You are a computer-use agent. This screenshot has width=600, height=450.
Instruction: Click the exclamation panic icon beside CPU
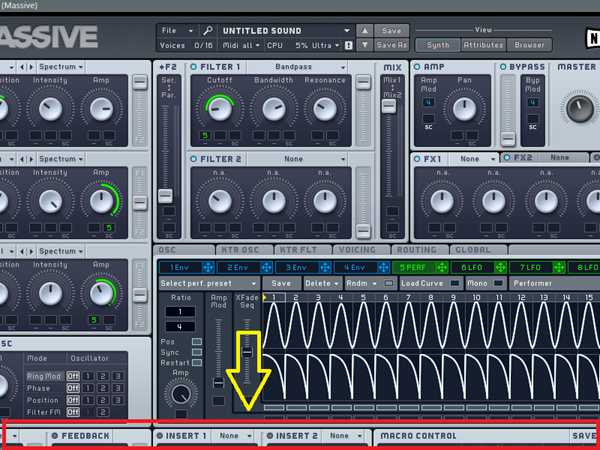coord(349,46)
